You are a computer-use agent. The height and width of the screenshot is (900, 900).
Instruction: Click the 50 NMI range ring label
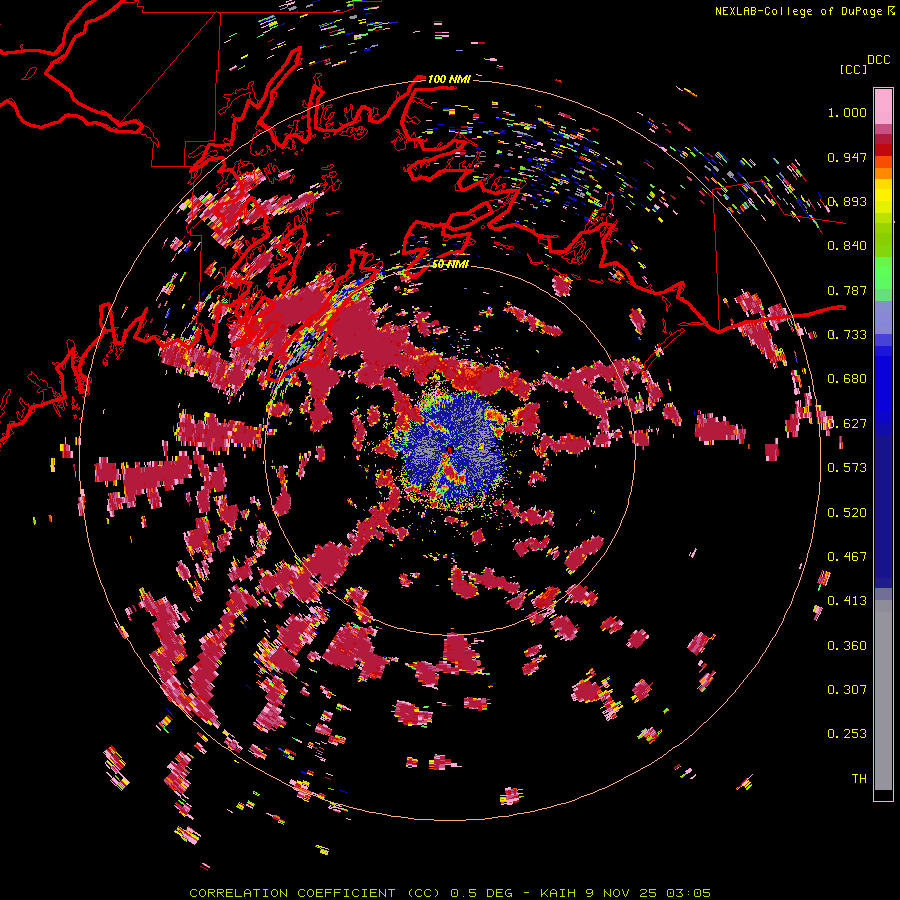[450, 264]
